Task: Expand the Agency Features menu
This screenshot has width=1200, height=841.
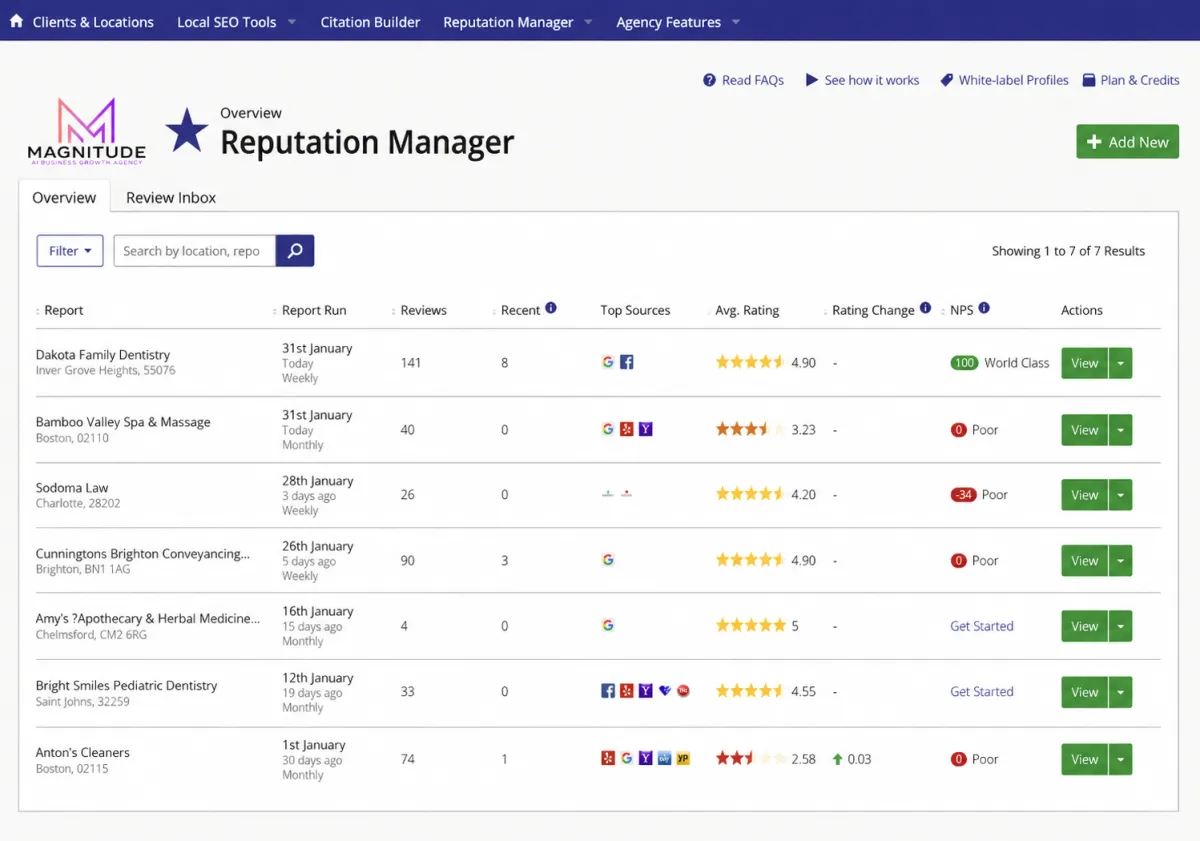Action: pos(678,22)
